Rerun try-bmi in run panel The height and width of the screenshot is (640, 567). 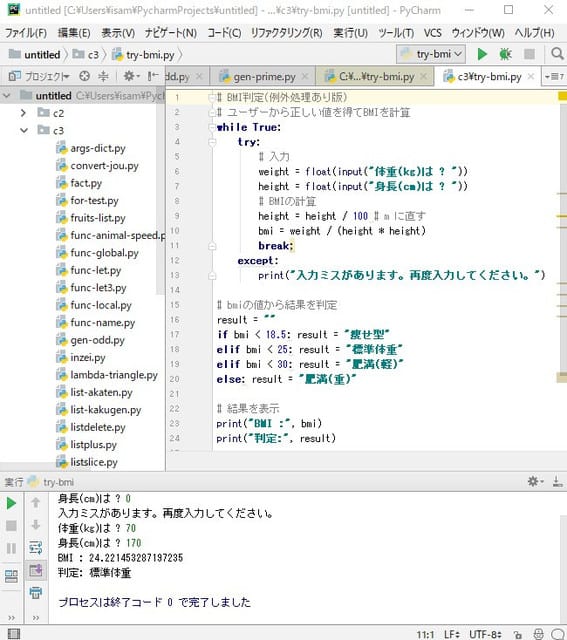click(x=11, y=503)
